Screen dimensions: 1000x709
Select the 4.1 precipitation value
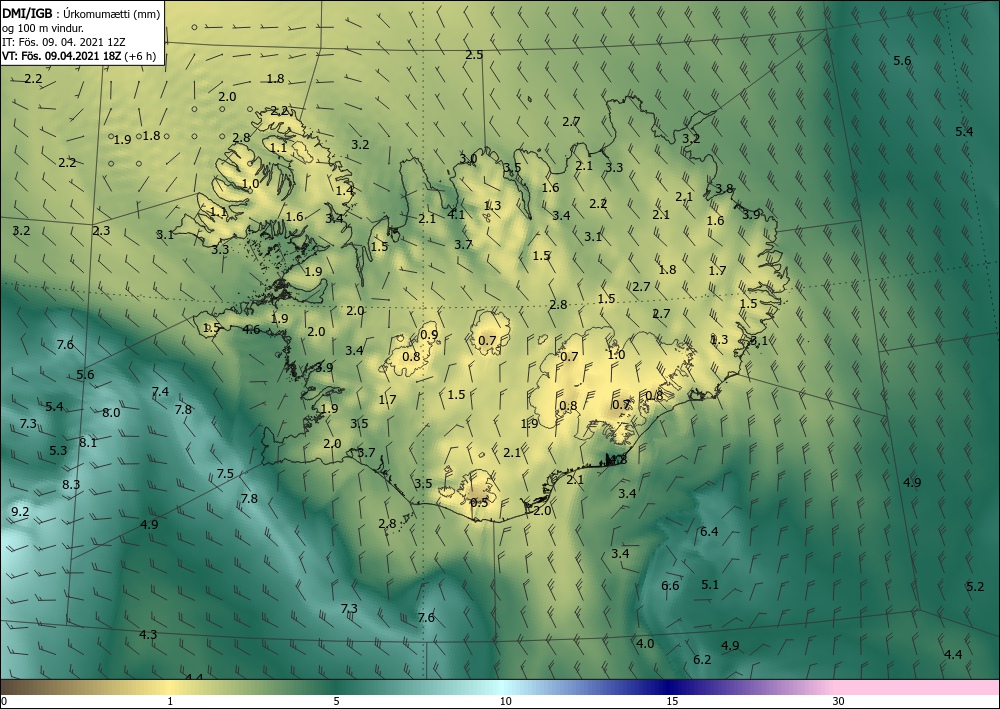456,214
